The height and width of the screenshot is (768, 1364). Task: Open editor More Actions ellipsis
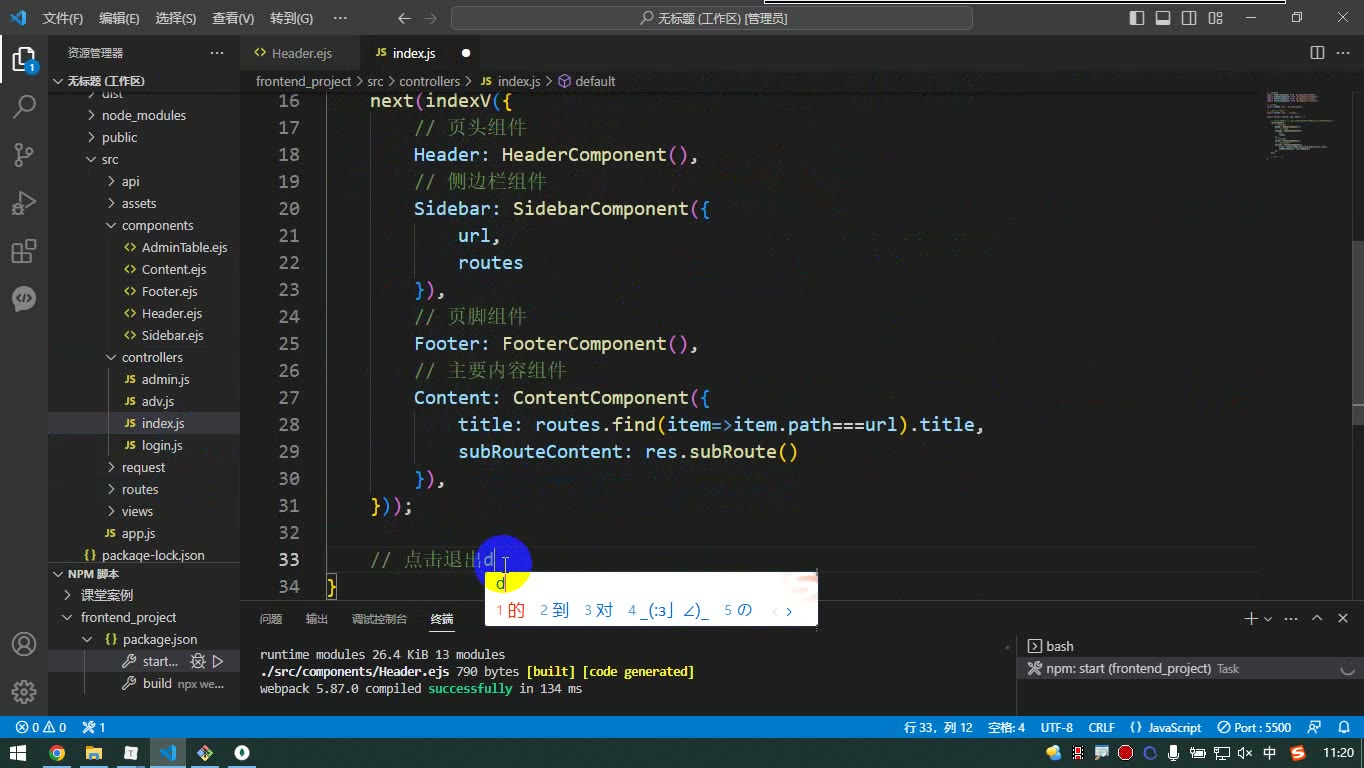click(1343, 53)
